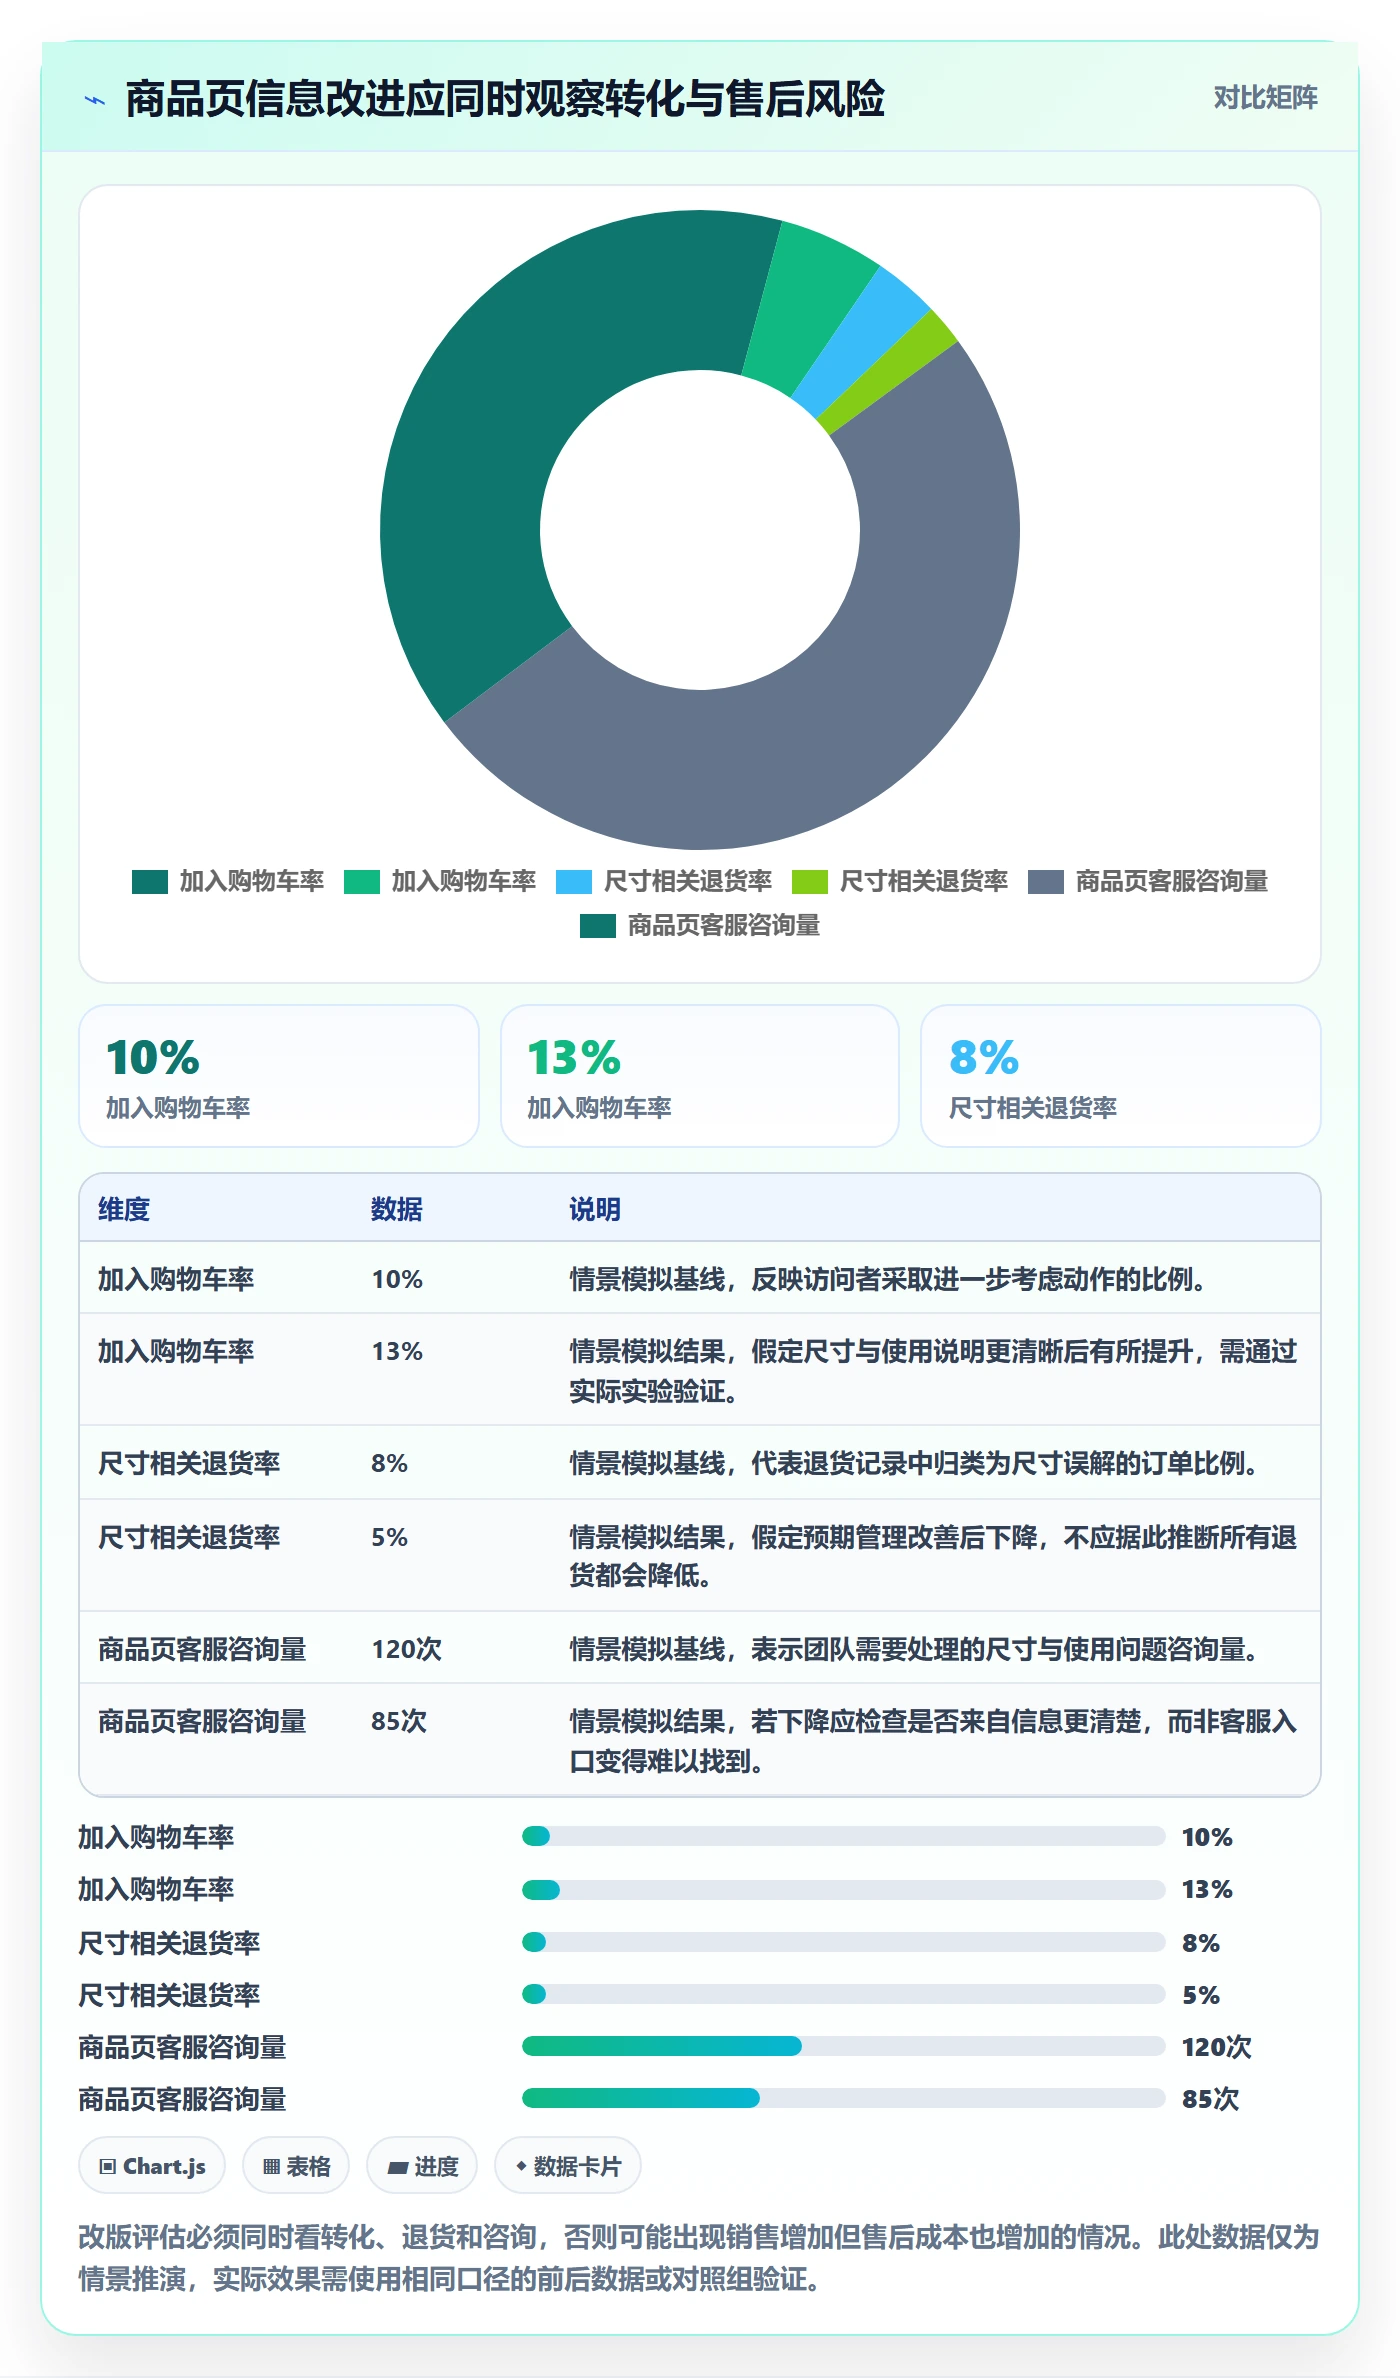This screenshot has height=2378, width=1400.
Task: Click the Chart.js chip
Action: (x=152, y=2166)
